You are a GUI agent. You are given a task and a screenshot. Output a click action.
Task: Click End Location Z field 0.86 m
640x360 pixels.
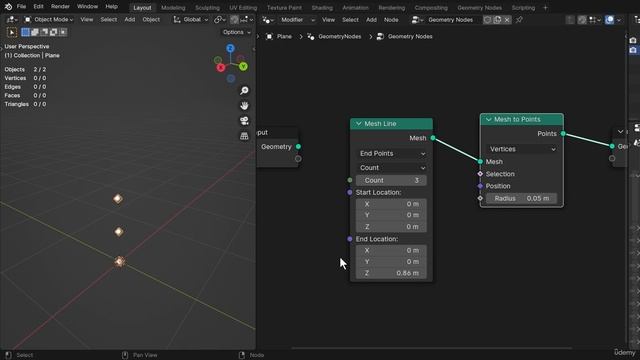point(391,273)
